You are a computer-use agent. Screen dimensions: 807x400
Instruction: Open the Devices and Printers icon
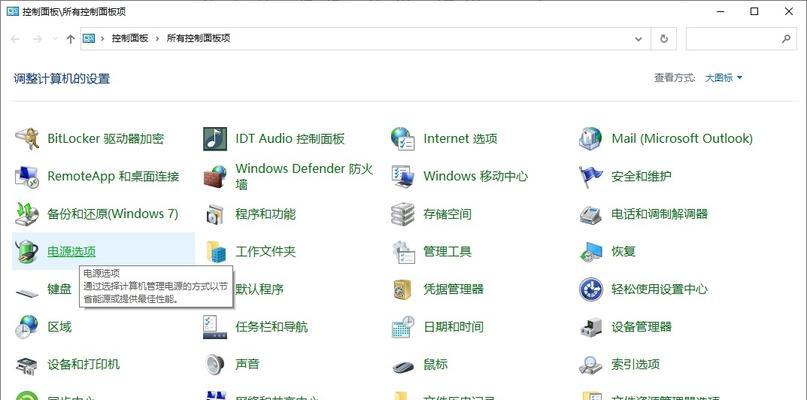27,365
